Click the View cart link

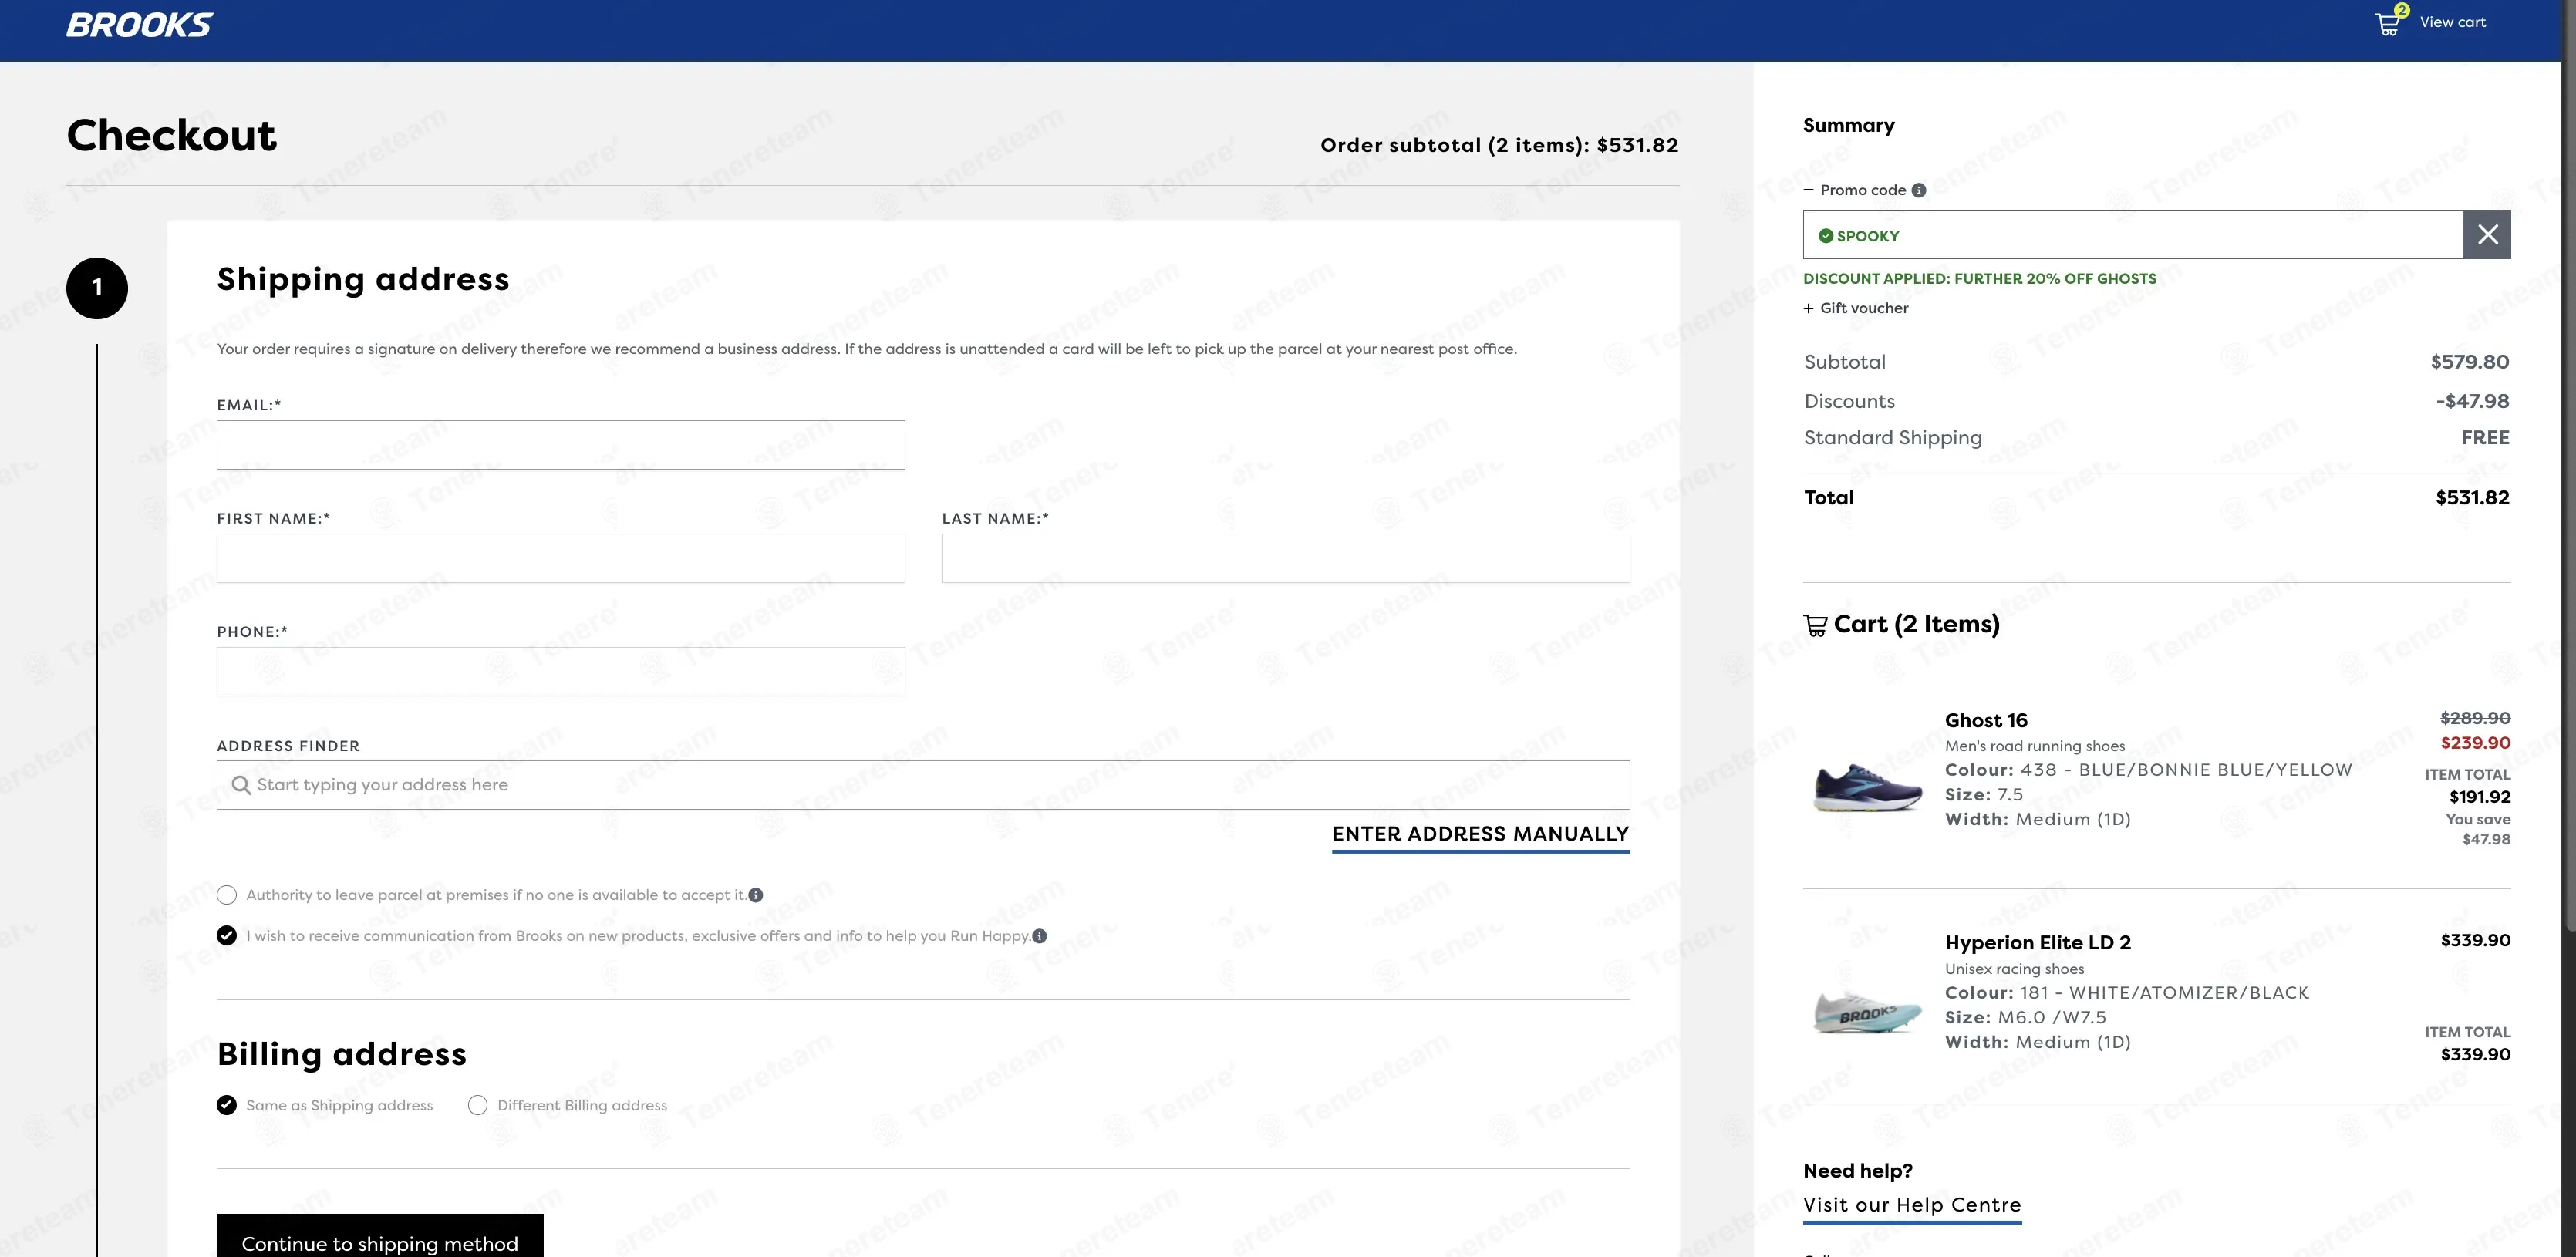pos(2452,22)
